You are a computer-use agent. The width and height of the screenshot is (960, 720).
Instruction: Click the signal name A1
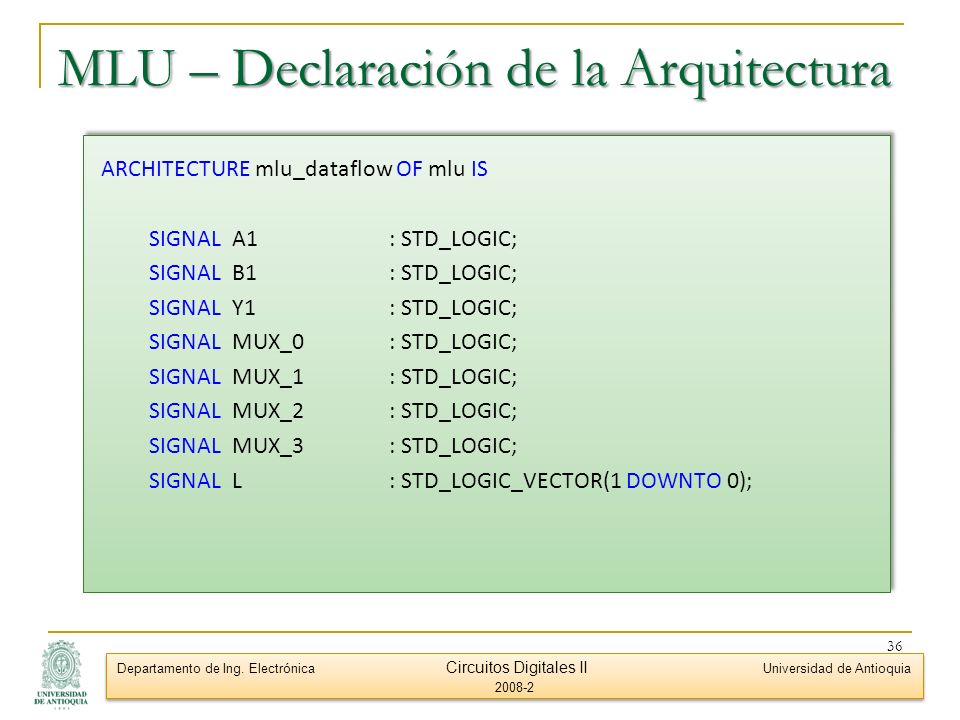tap(245, 238)
